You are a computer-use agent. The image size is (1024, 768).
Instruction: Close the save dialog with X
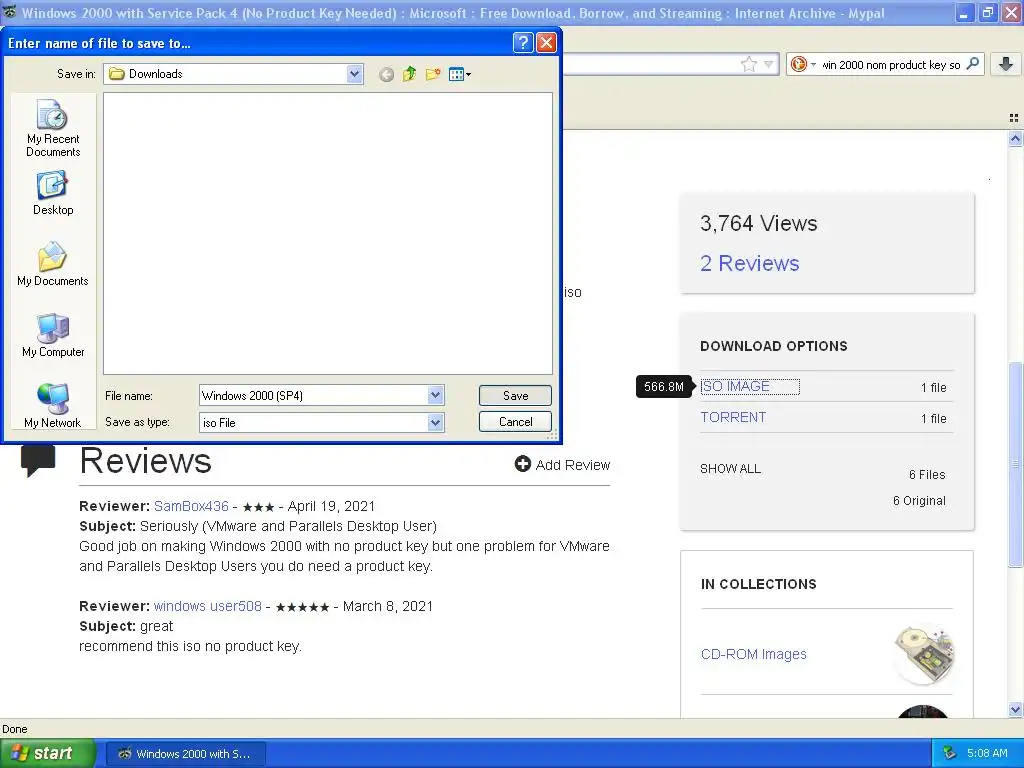click(546, 43)
